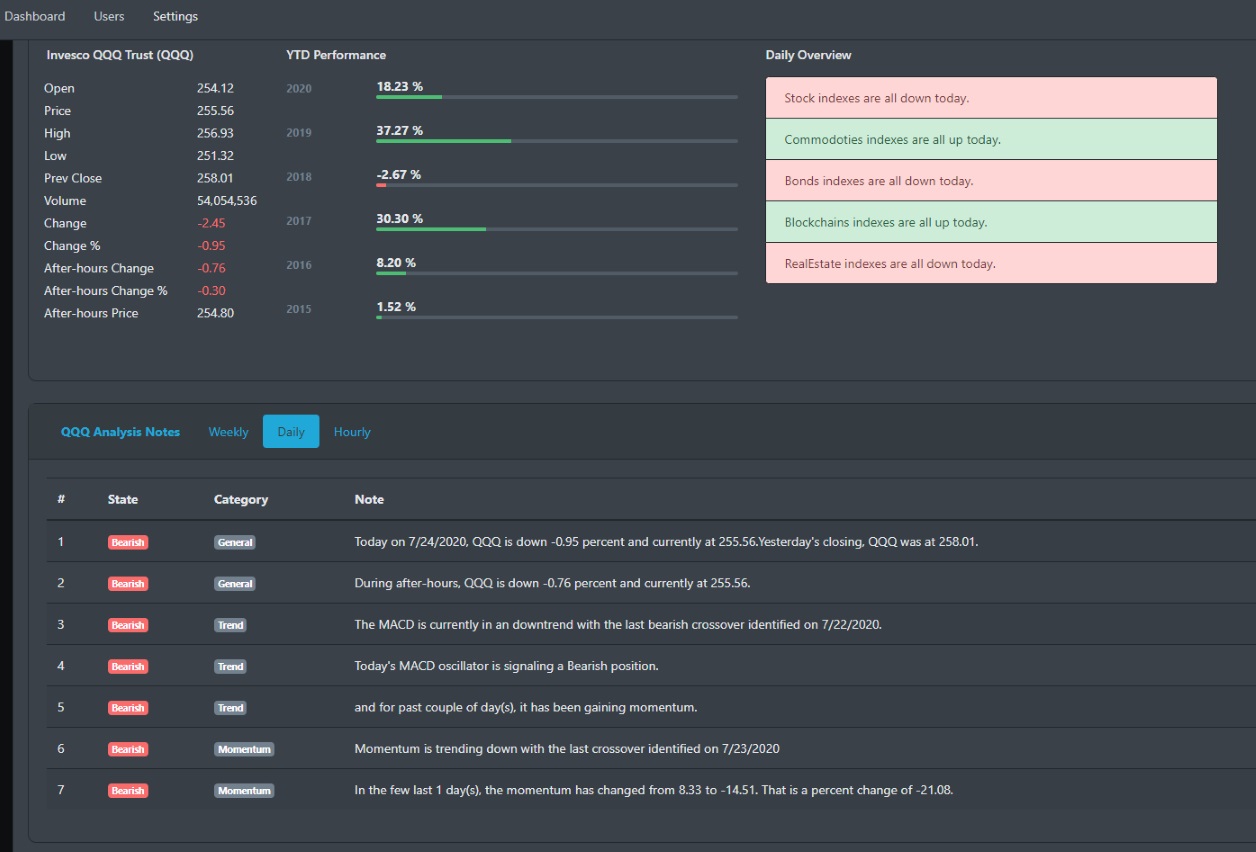Image resolution: width=1256 pixels, height=852 pixels.
Task: Select the 'Commodoties indexes are all up today' alert
Action: point(991,140)
